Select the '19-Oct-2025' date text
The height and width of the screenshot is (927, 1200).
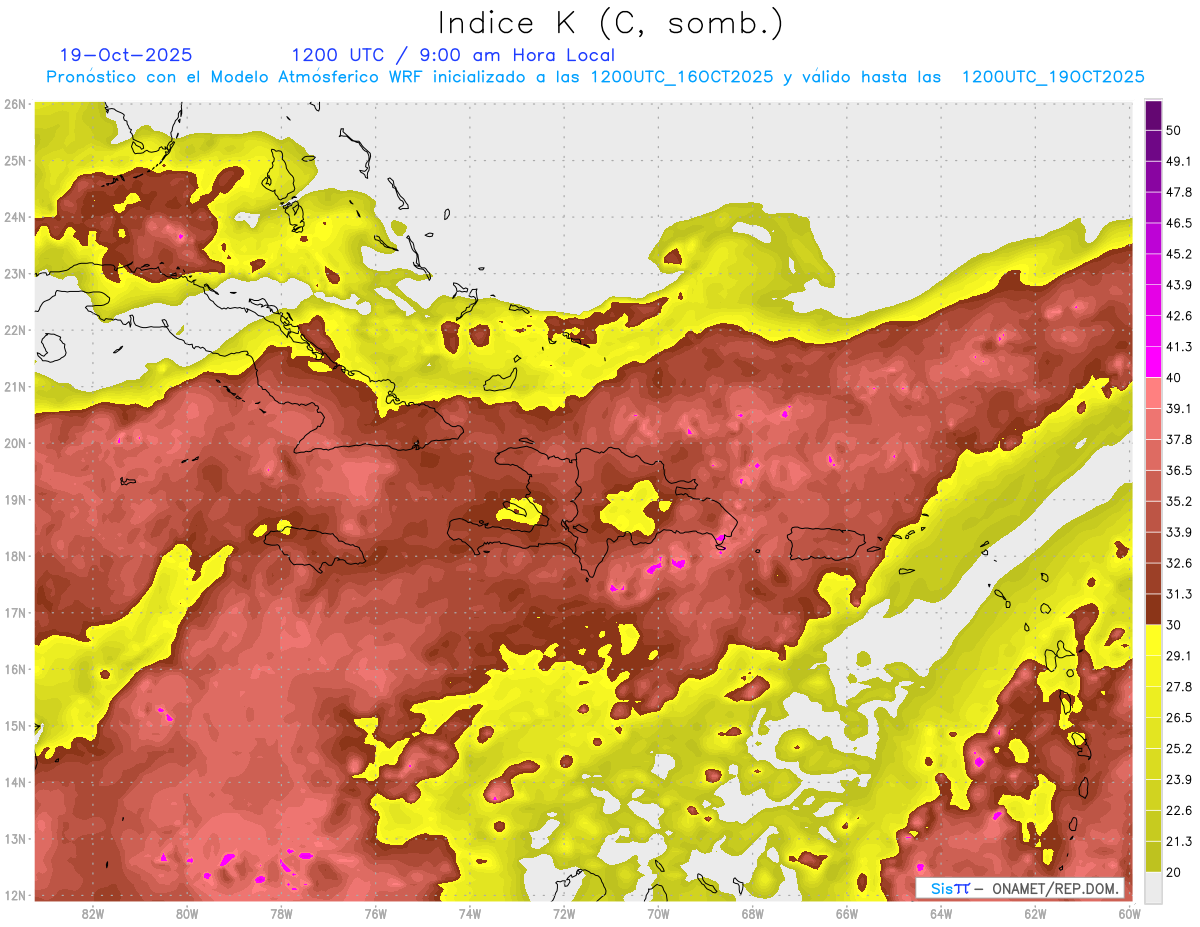(x=126, y=55)
